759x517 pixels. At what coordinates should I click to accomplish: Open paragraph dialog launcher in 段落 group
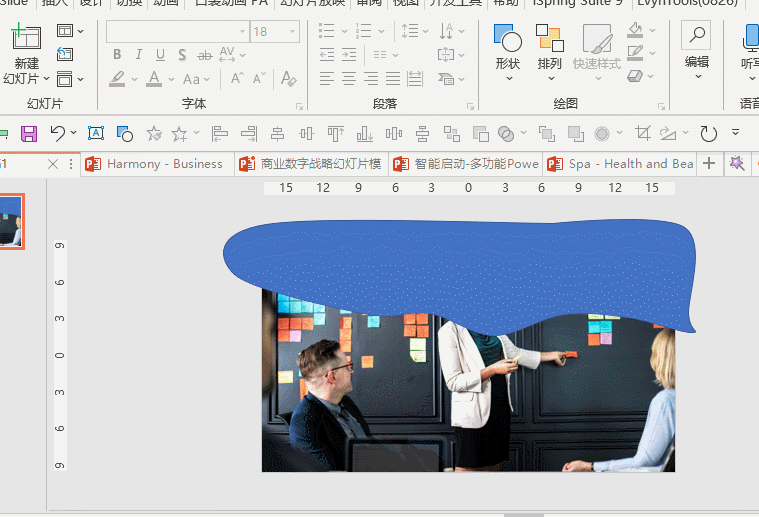pyautogui.click(x=470, y=106)
